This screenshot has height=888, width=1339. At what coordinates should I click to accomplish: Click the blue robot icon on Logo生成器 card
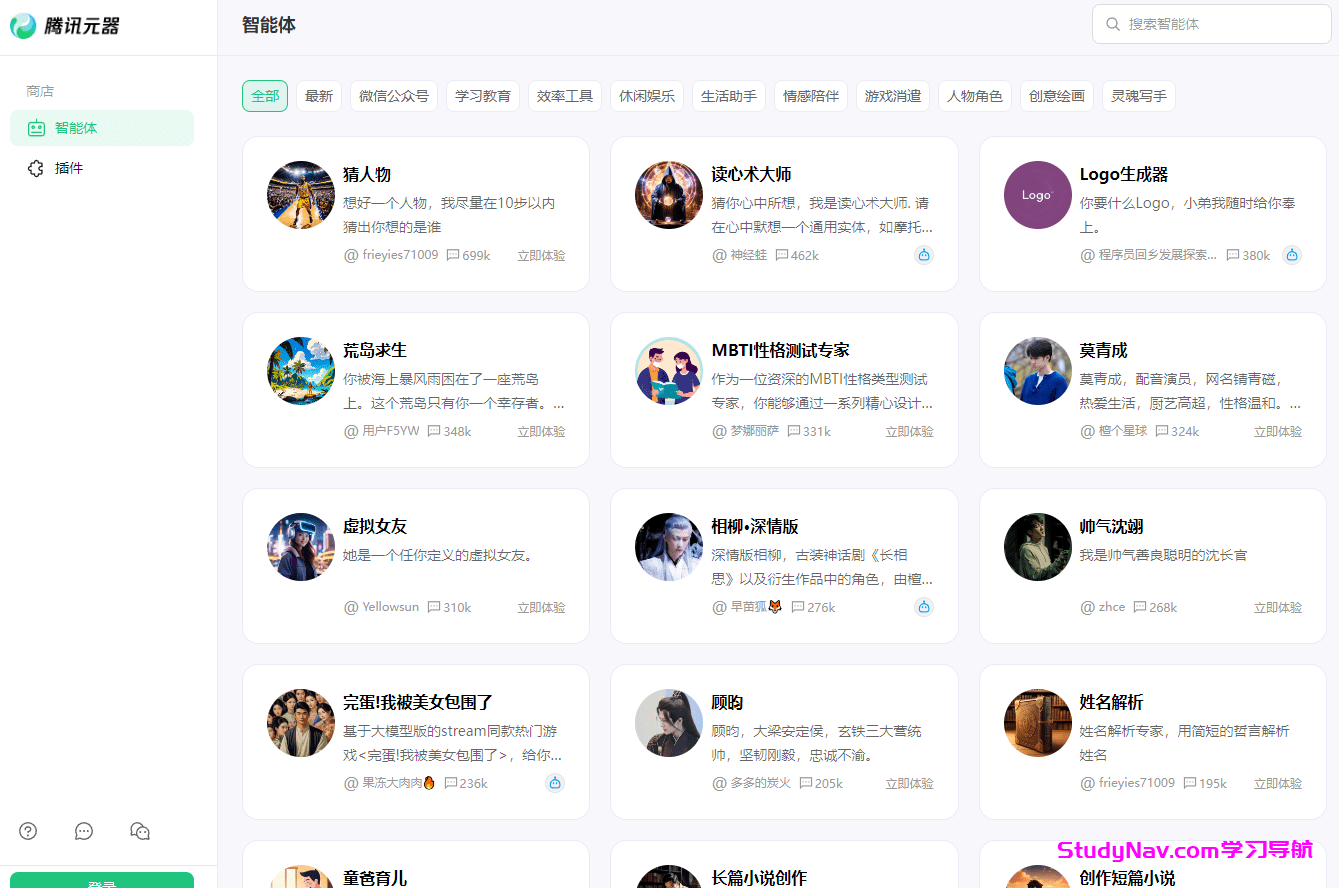(x=1292, y=255)
